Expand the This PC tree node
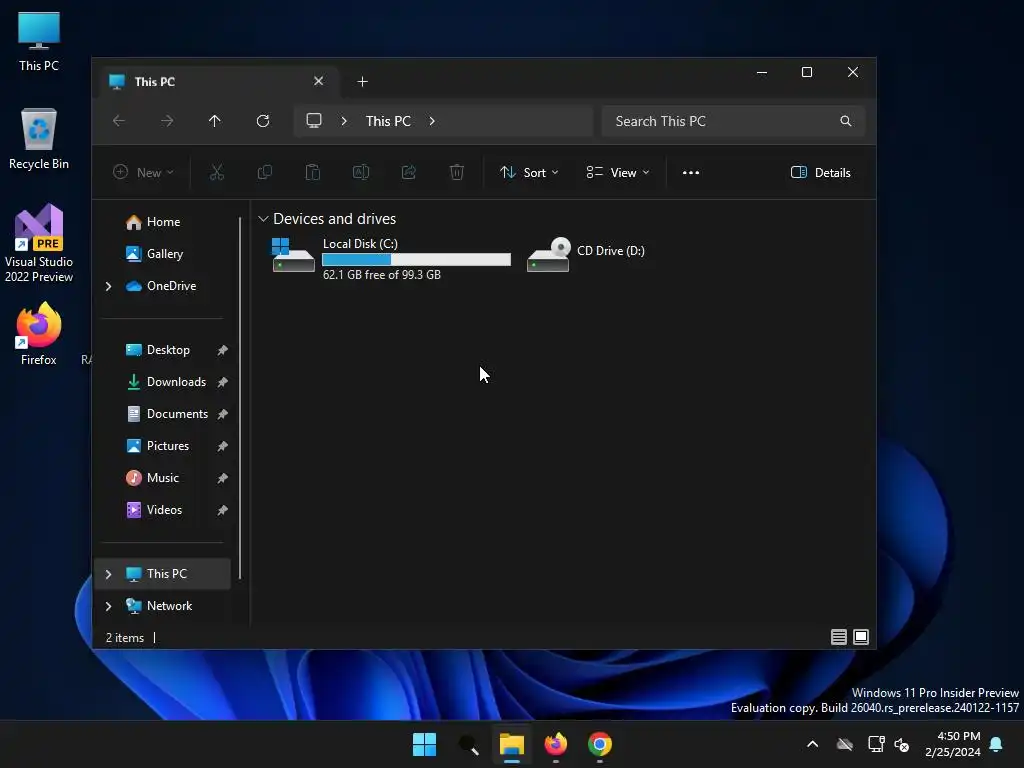 click(108, 574)
